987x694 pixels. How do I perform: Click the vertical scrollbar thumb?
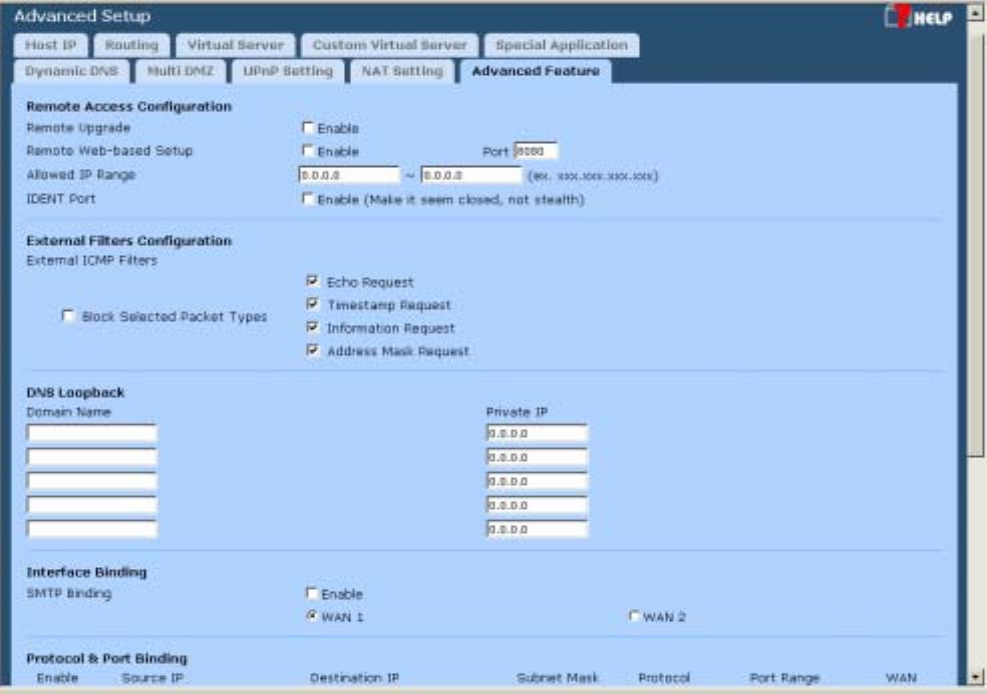pos(976,242)
